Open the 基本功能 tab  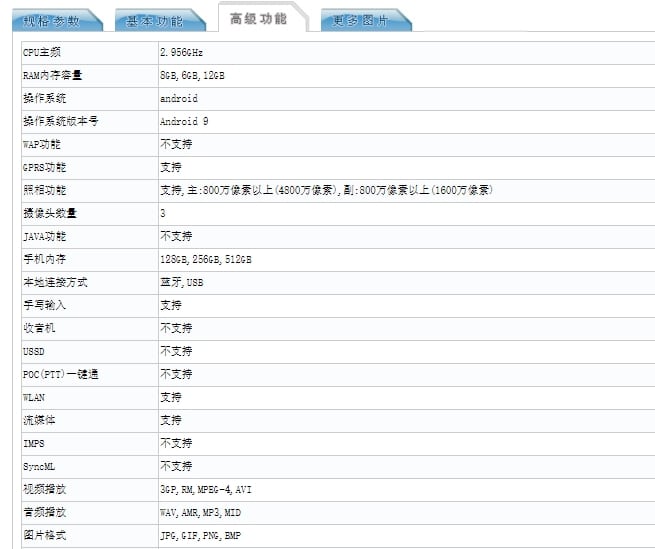[157, 20]
